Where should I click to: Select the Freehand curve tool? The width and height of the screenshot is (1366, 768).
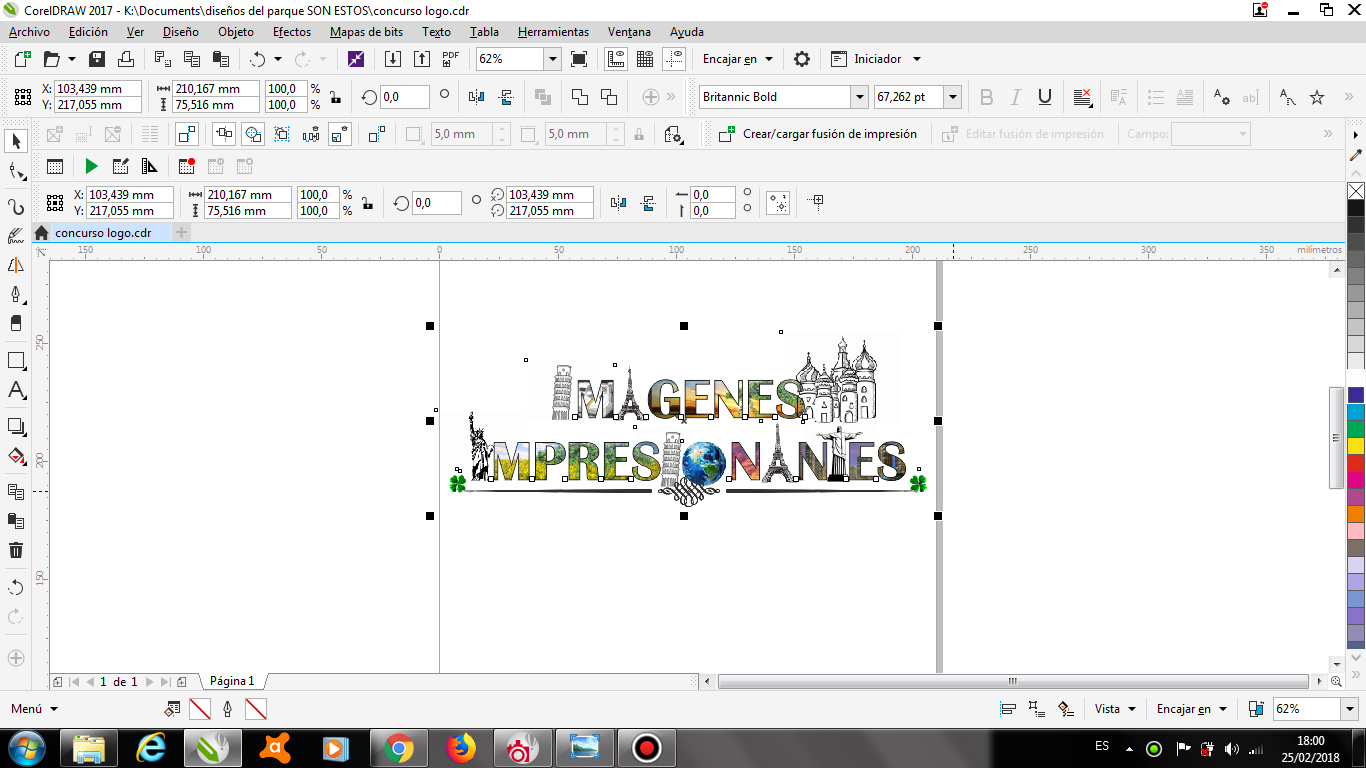pos(15,207)
